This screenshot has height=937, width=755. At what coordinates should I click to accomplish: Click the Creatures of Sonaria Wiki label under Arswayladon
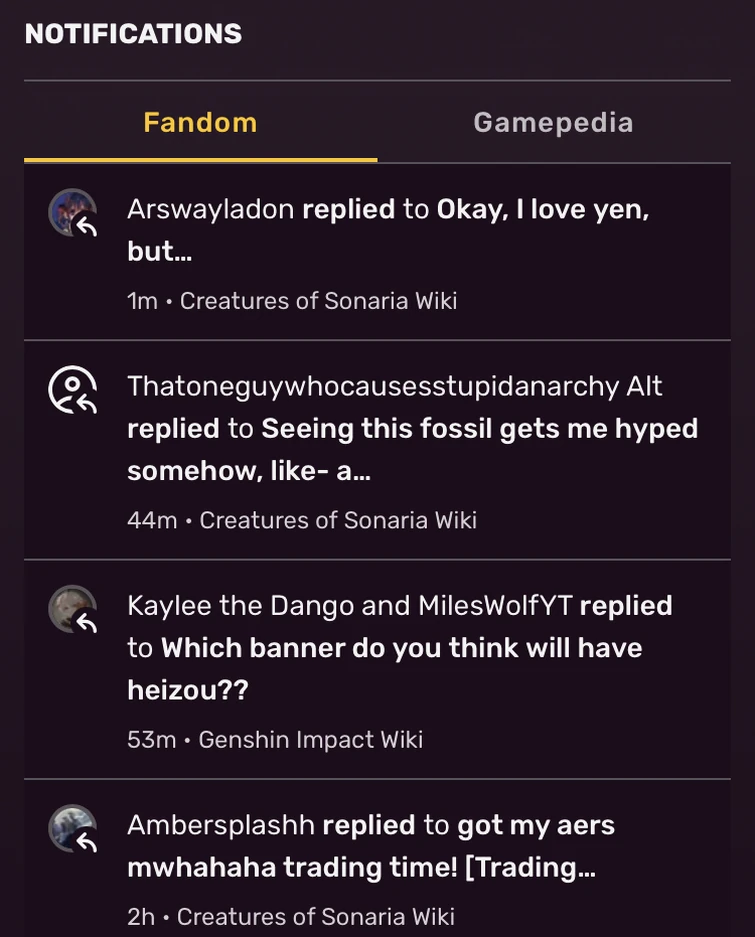321,300
